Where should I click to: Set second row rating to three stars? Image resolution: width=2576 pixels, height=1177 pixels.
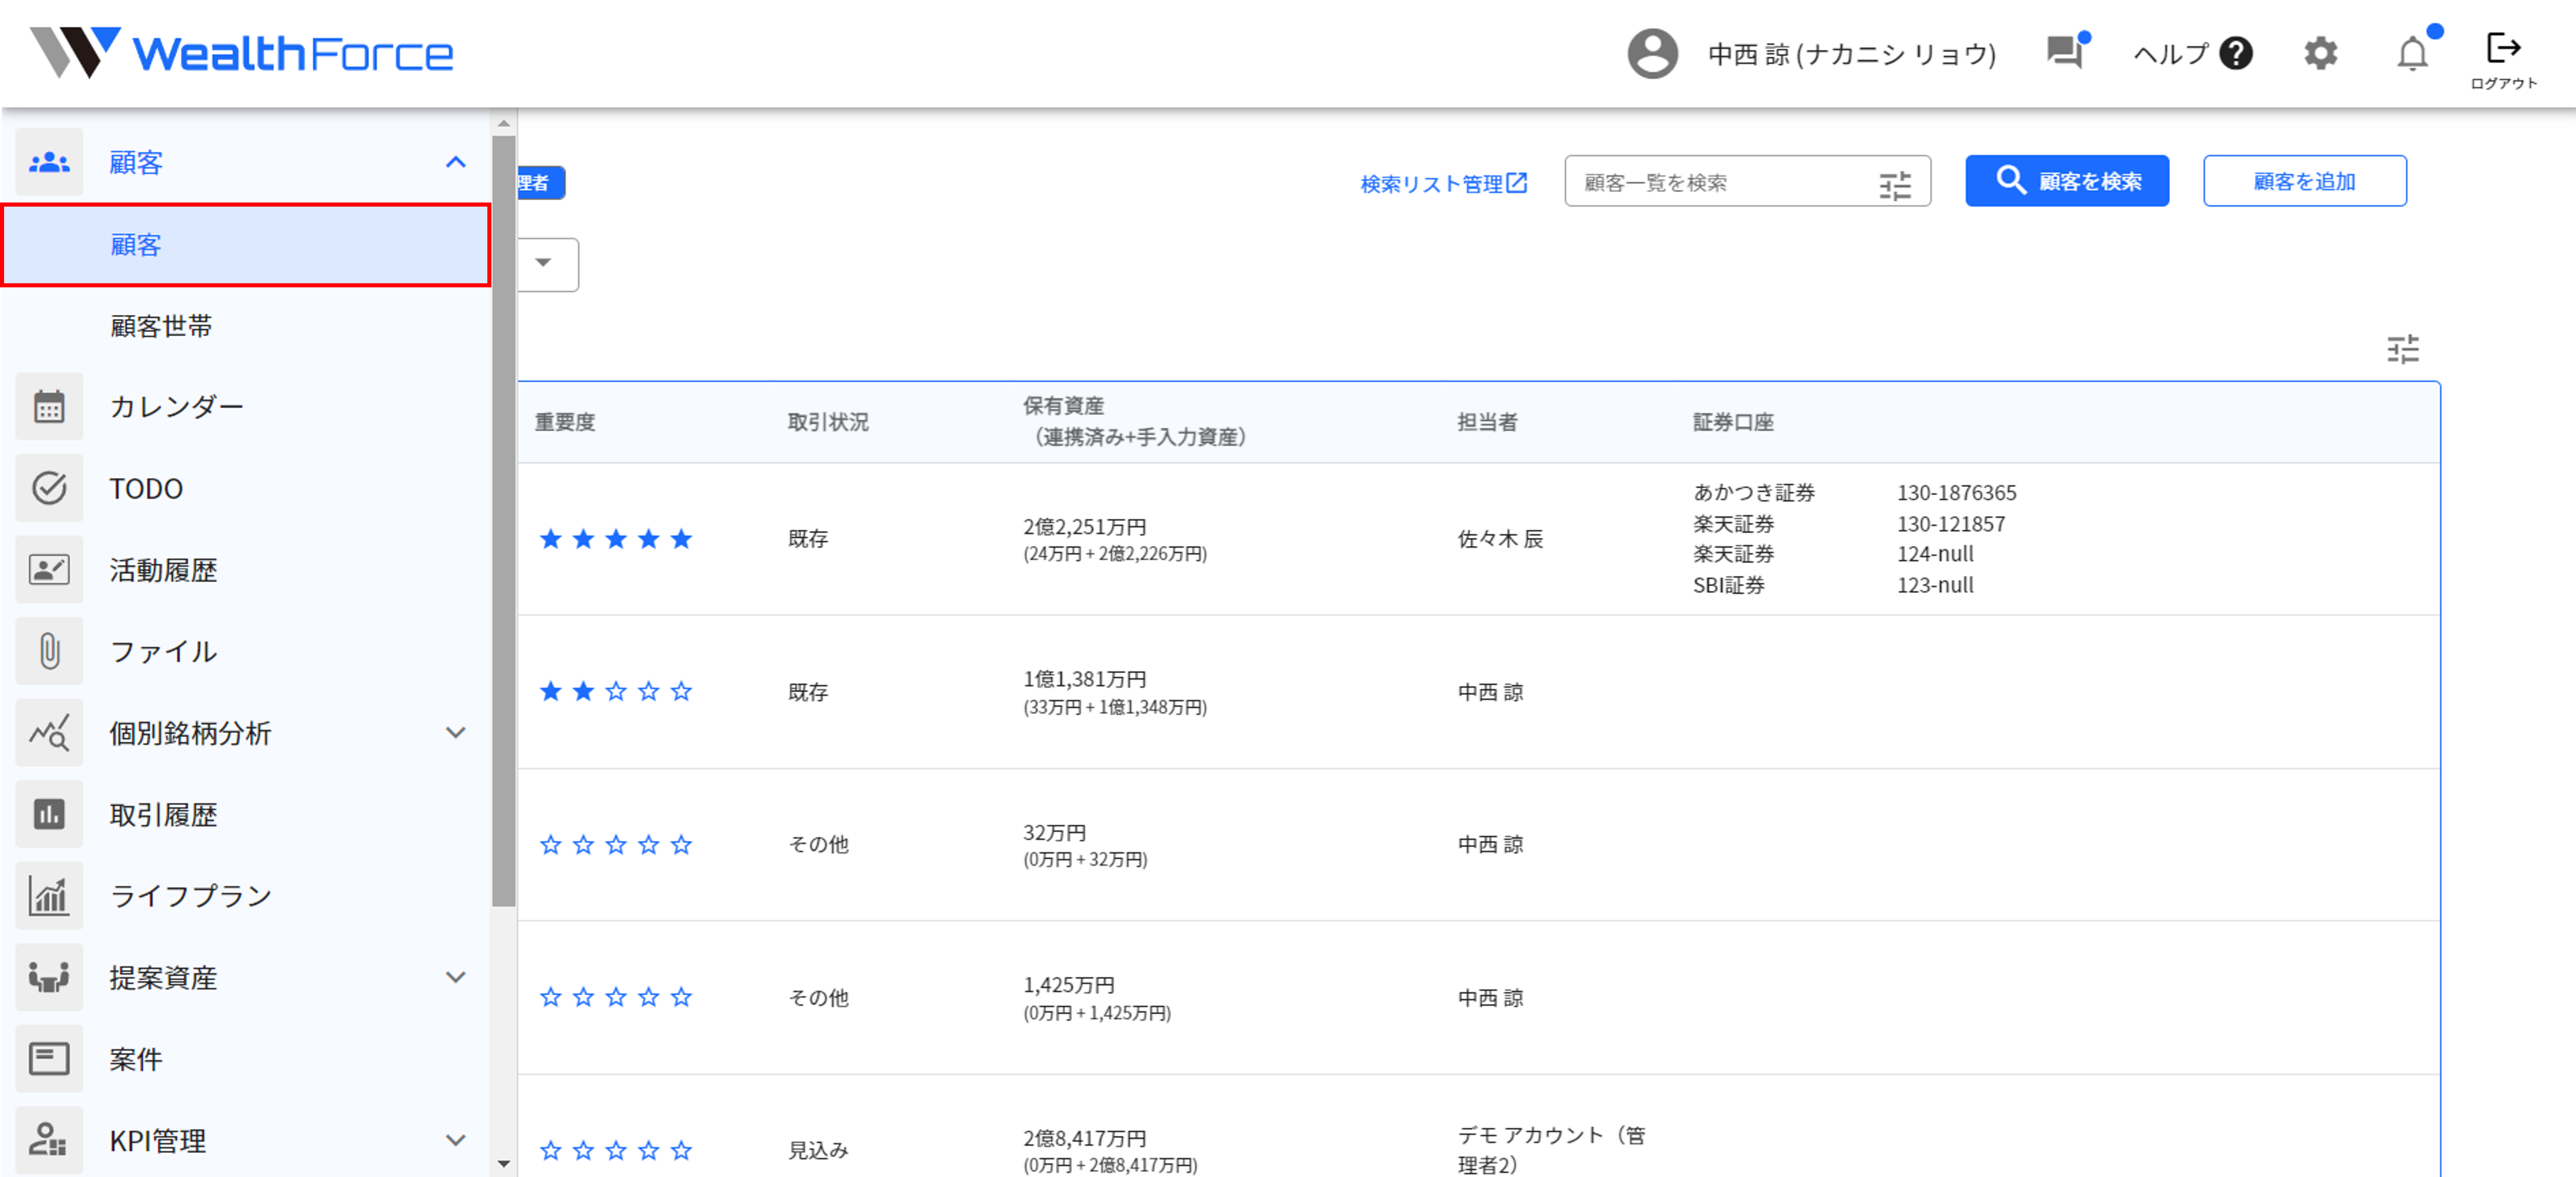pos(616,690)
